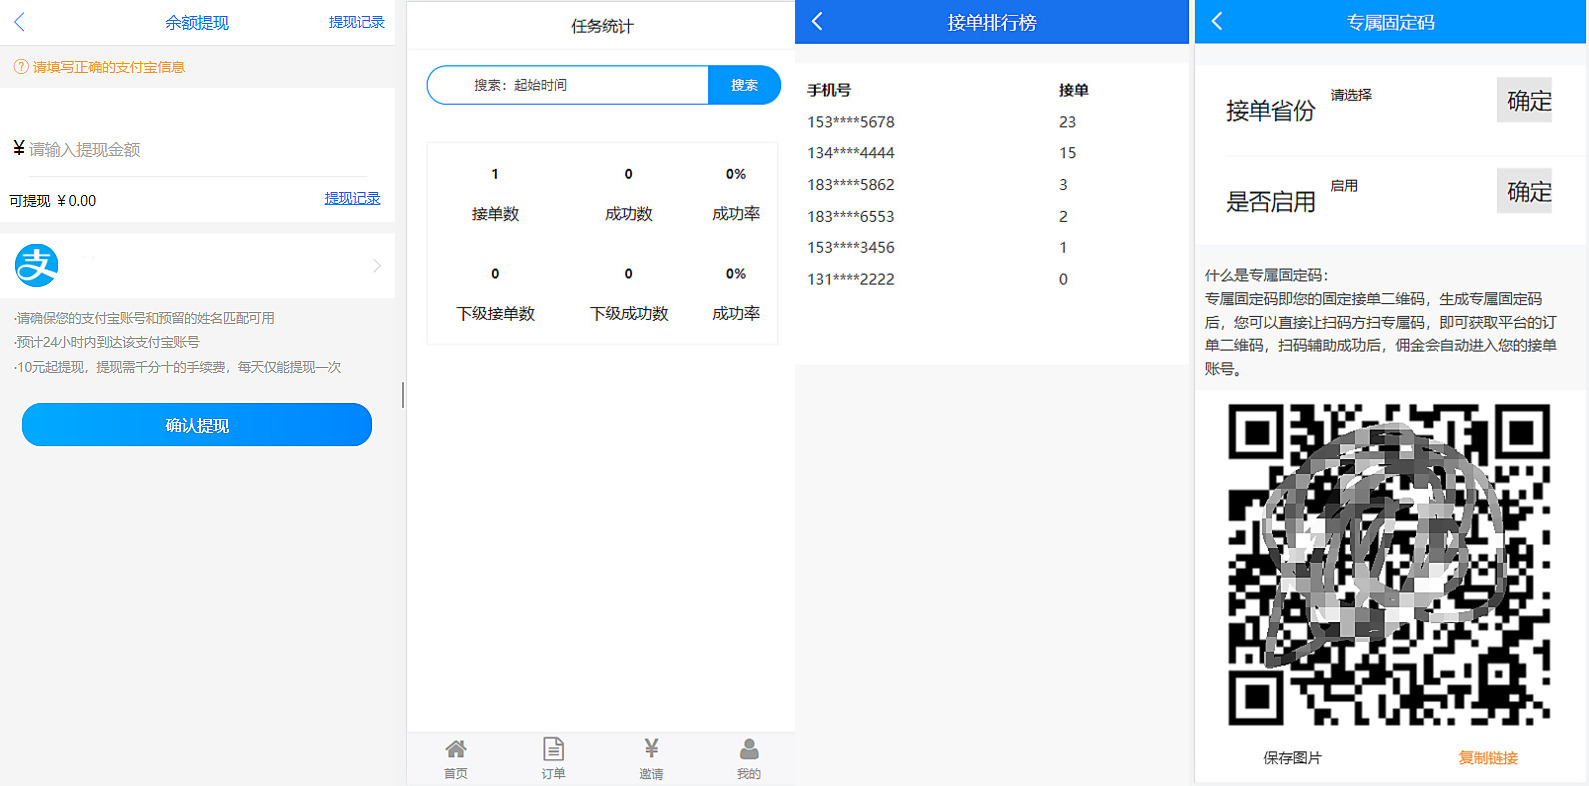1589x786 pixels.
Task: Click the 接单 column header
Action: tap(1073, 90)
